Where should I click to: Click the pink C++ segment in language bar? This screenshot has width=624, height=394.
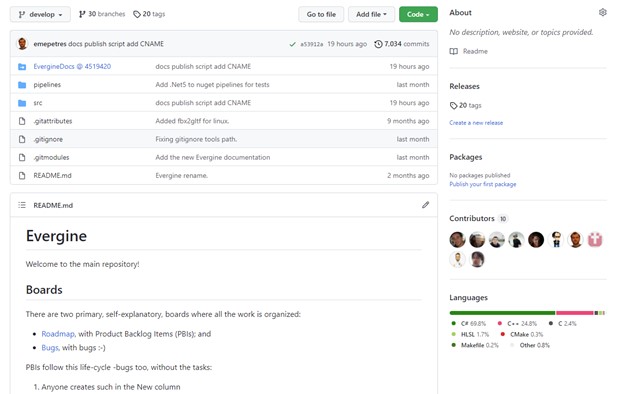tap(575, 313)
